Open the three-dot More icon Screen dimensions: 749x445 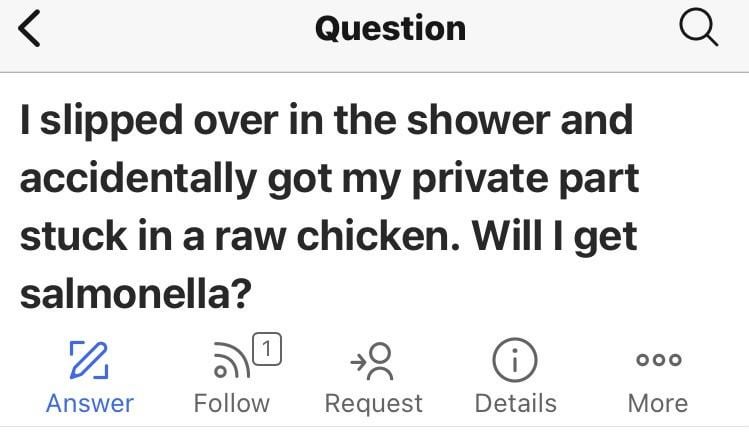(657, 360)
